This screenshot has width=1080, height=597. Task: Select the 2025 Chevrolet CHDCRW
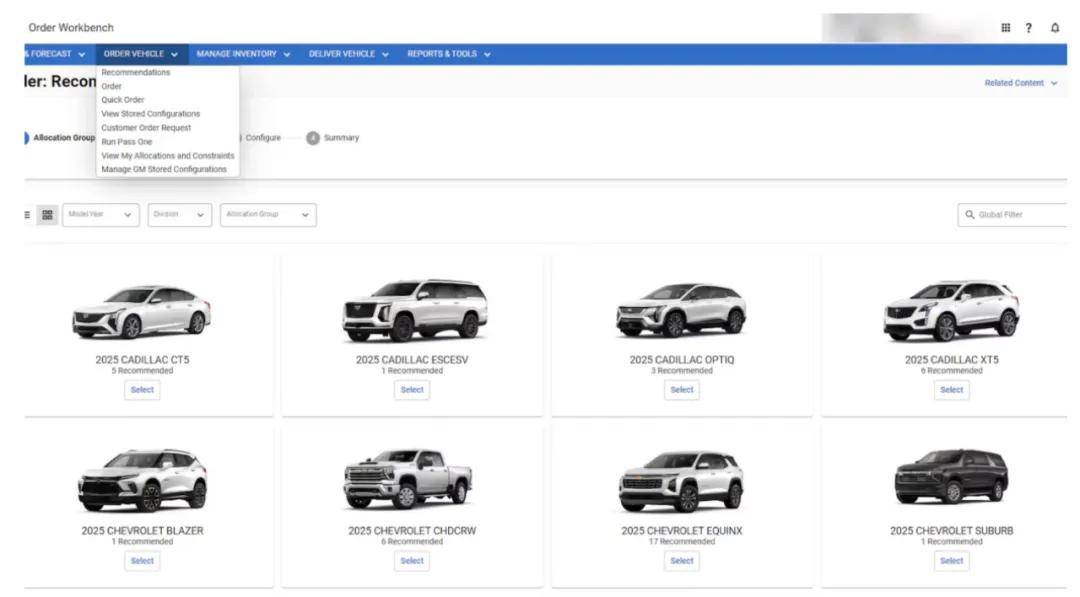(412, 561)
